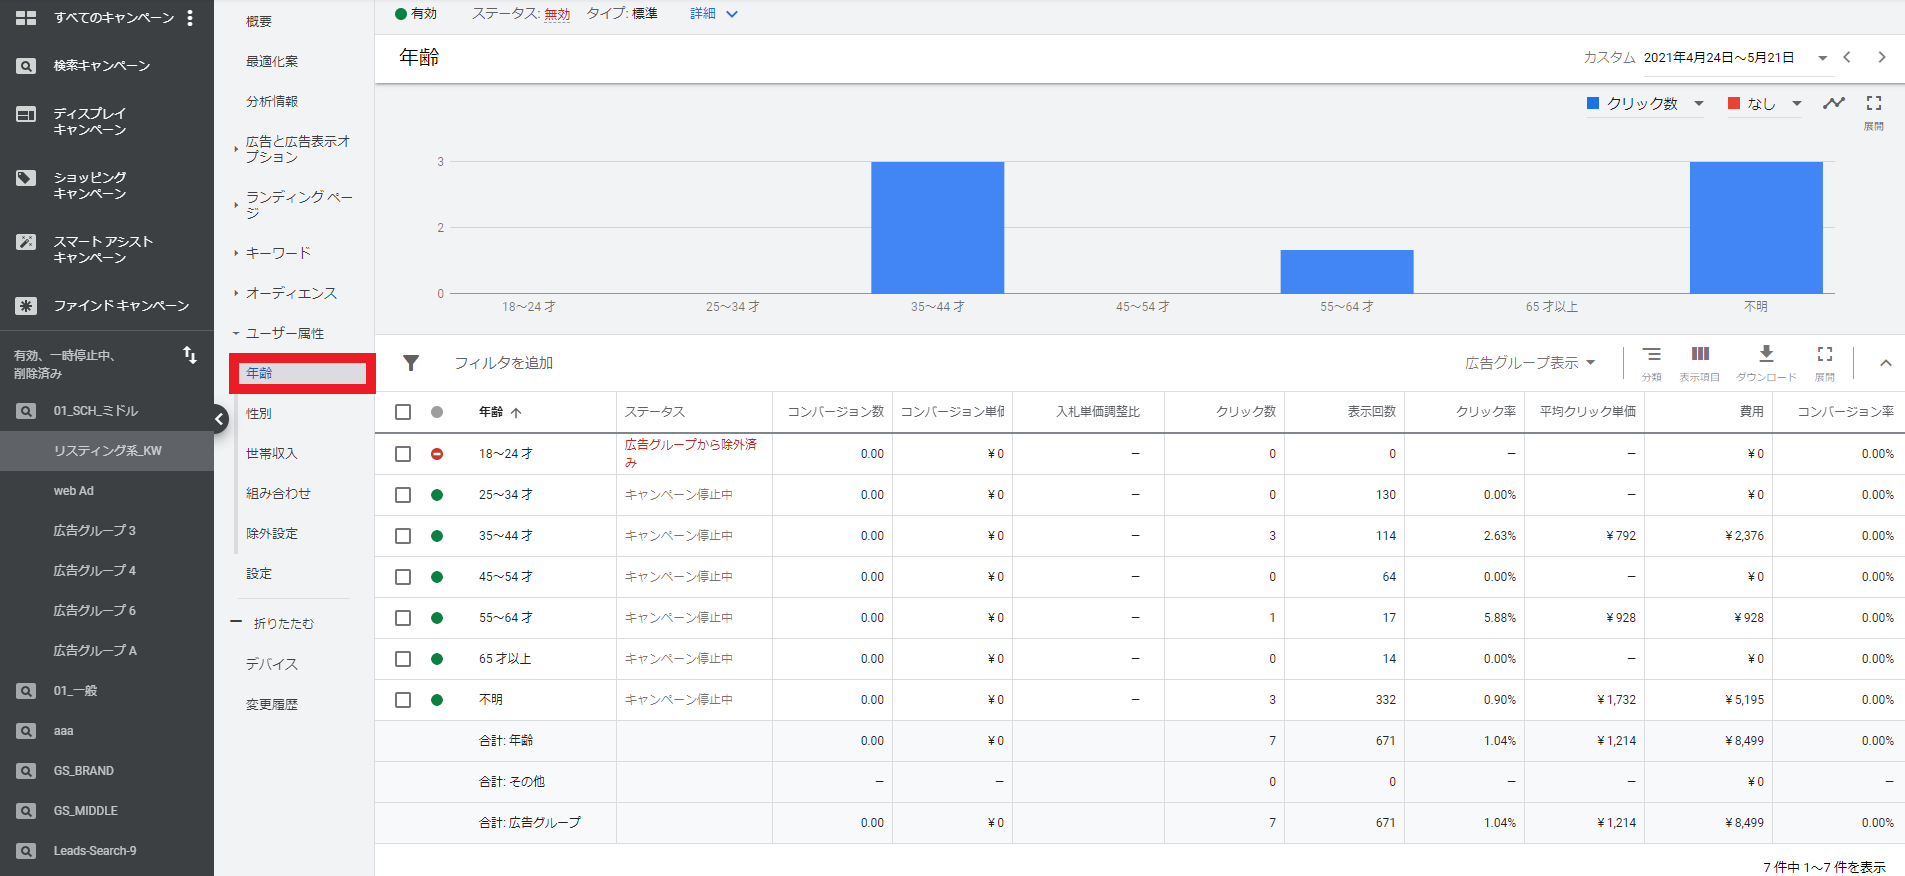This screenshot has height=876, width=1905.
Task: Open the 概要 page
Action: pos(259,21)
